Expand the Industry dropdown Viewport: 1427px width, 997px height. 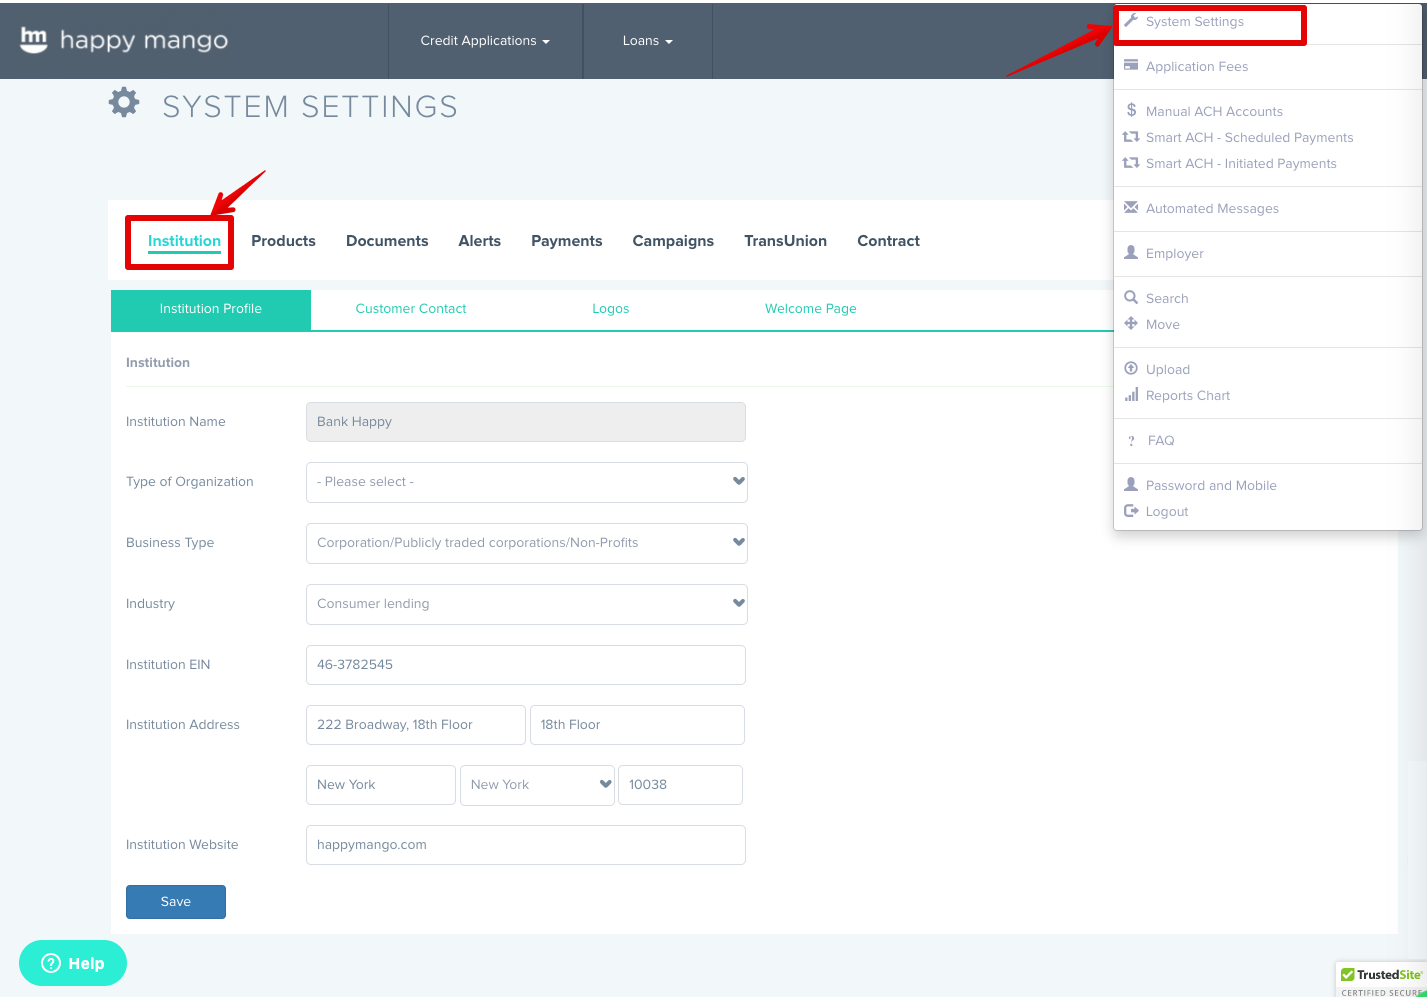coord(527,604)
